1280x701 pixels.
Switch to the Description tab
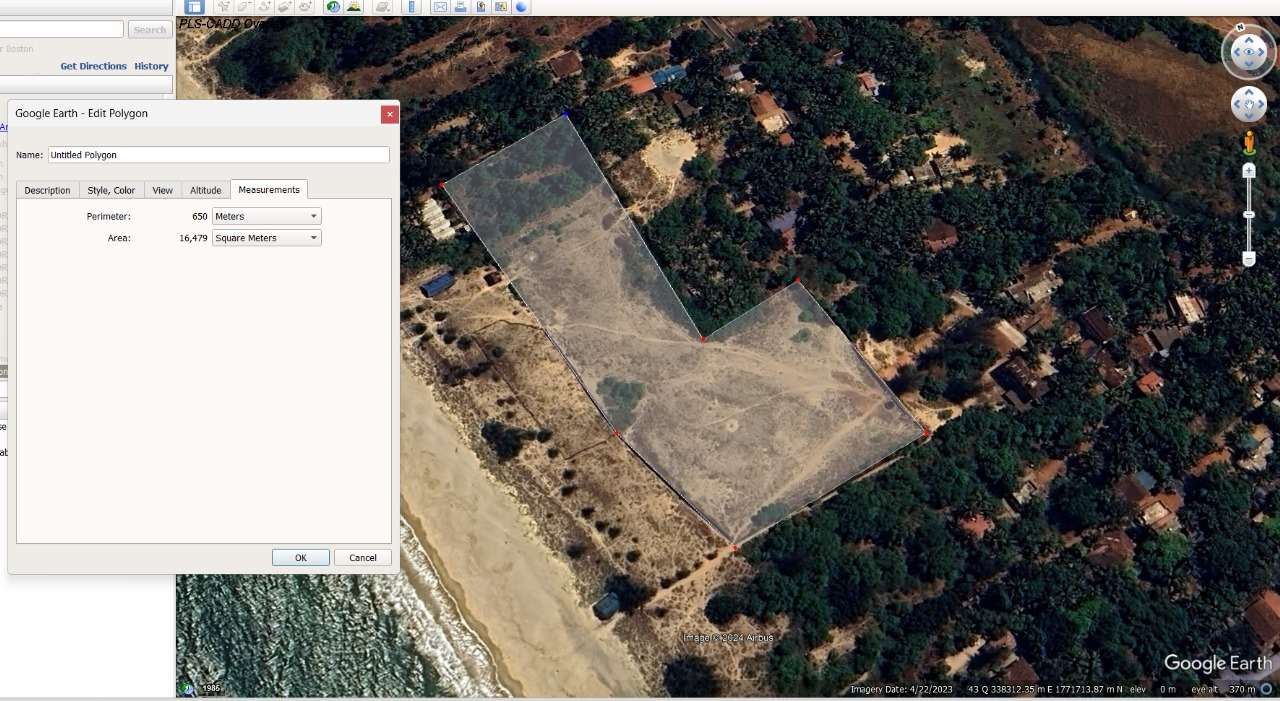(x=47, y=190)
